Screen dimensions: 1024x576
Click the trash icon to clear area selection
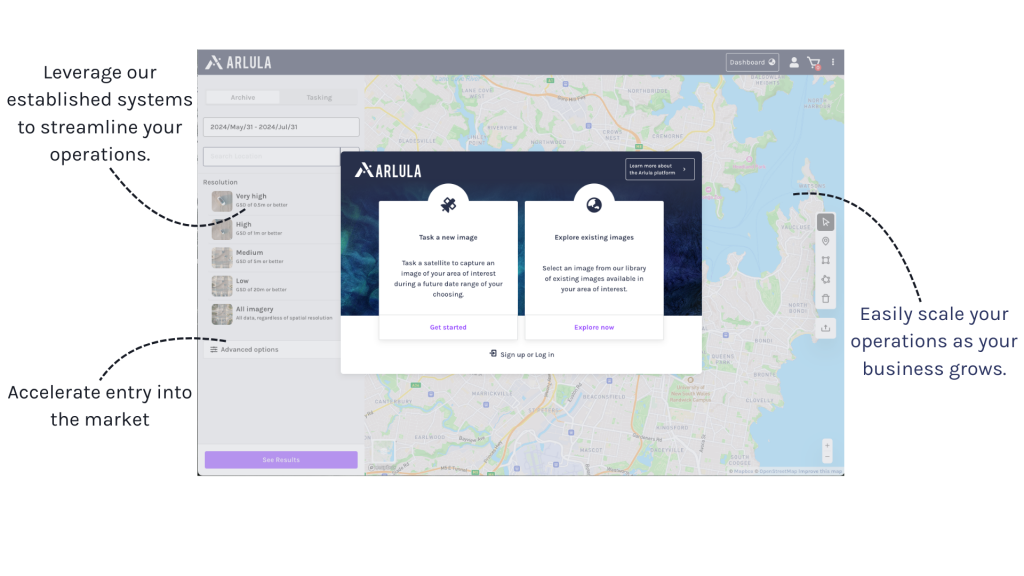click(x=825, y=297)
